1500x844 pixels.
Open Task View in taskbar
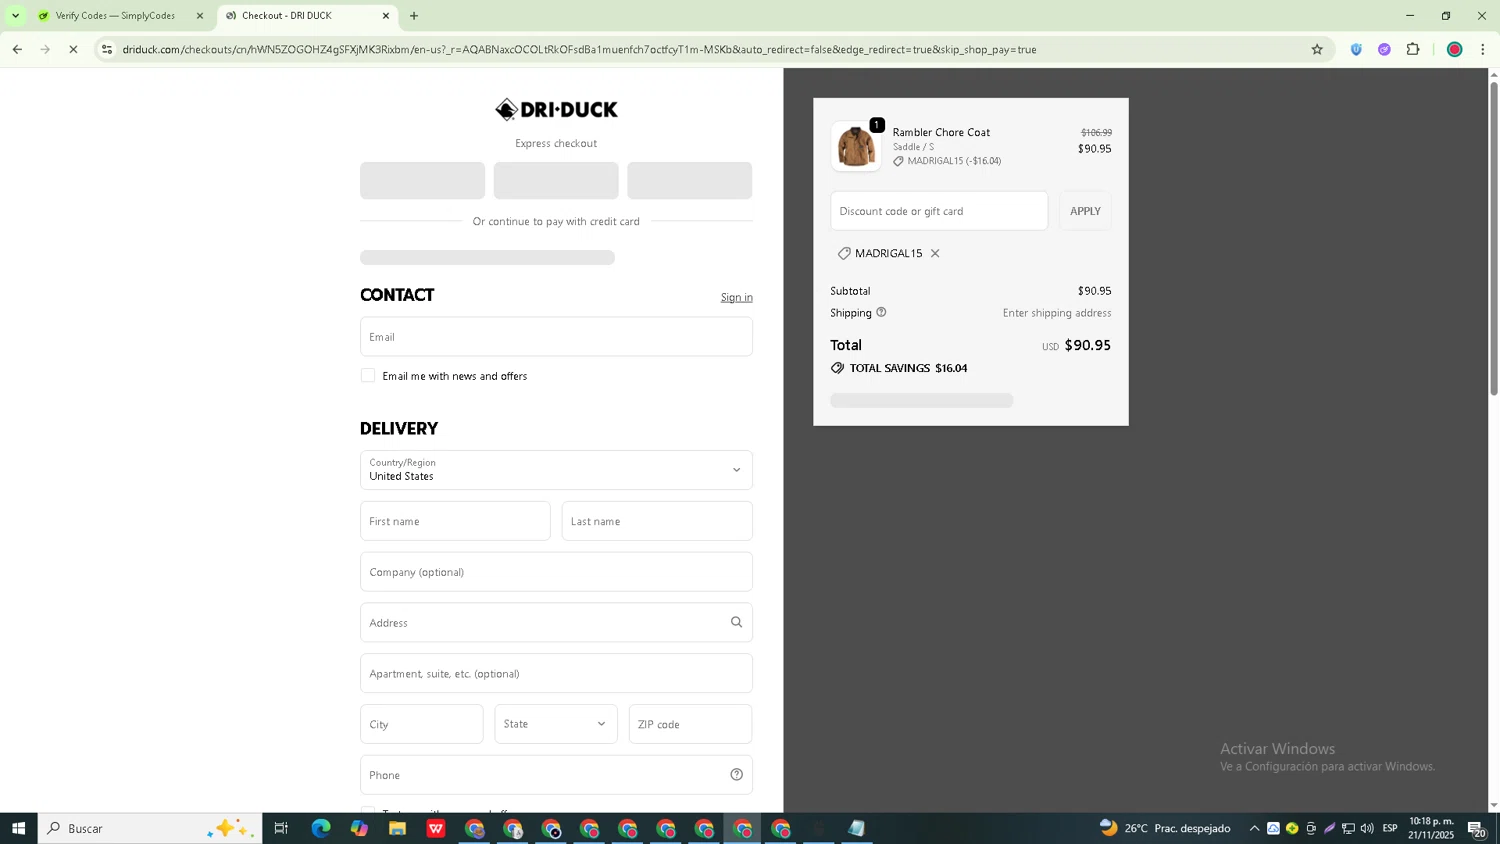coord(281,828)
